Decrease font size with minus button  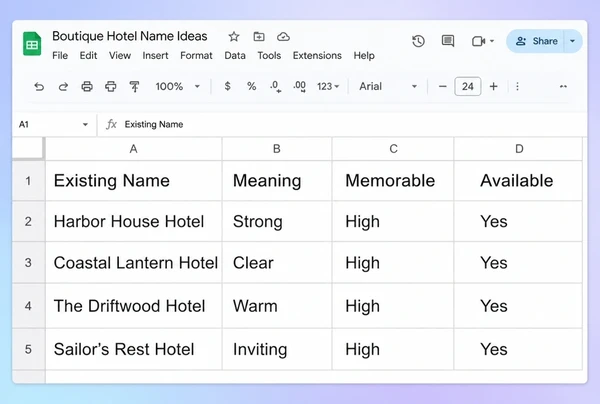tap(443, 86)
